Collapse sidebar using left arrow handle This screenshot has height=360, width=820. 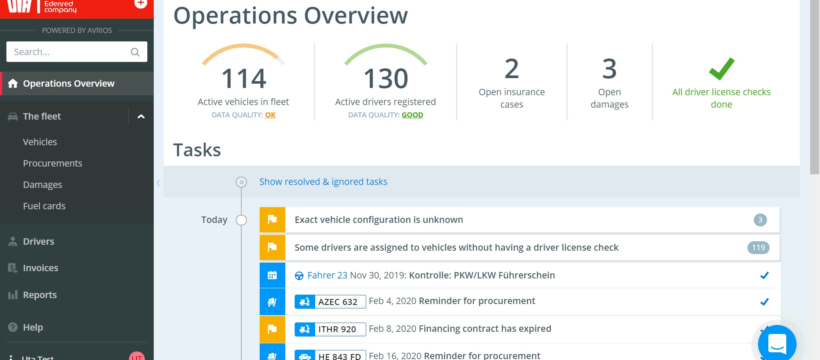pyautogui.click(x=158, y=183)
